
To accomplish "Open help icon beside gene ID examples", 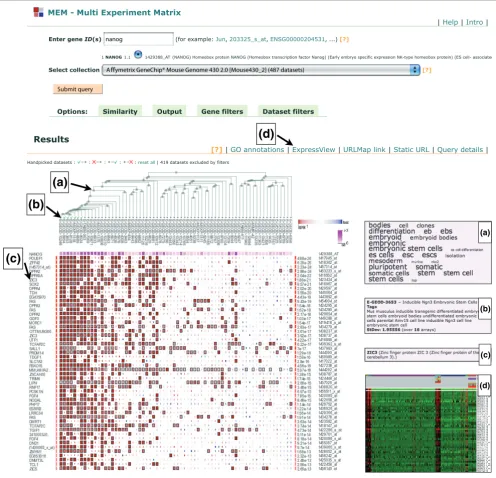I will pyautogui.click(x=344, y=39).
